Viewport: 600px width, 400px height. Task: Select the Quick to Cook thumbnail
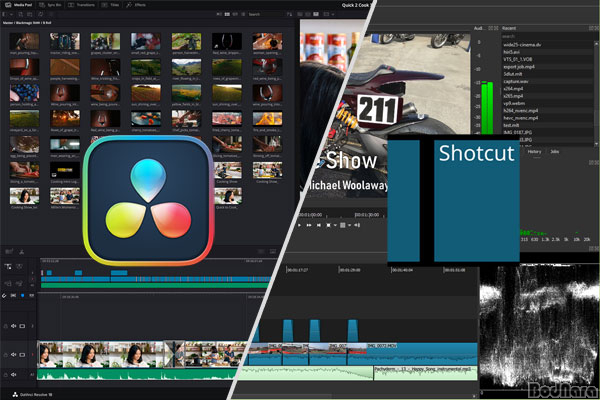(228, 196)
